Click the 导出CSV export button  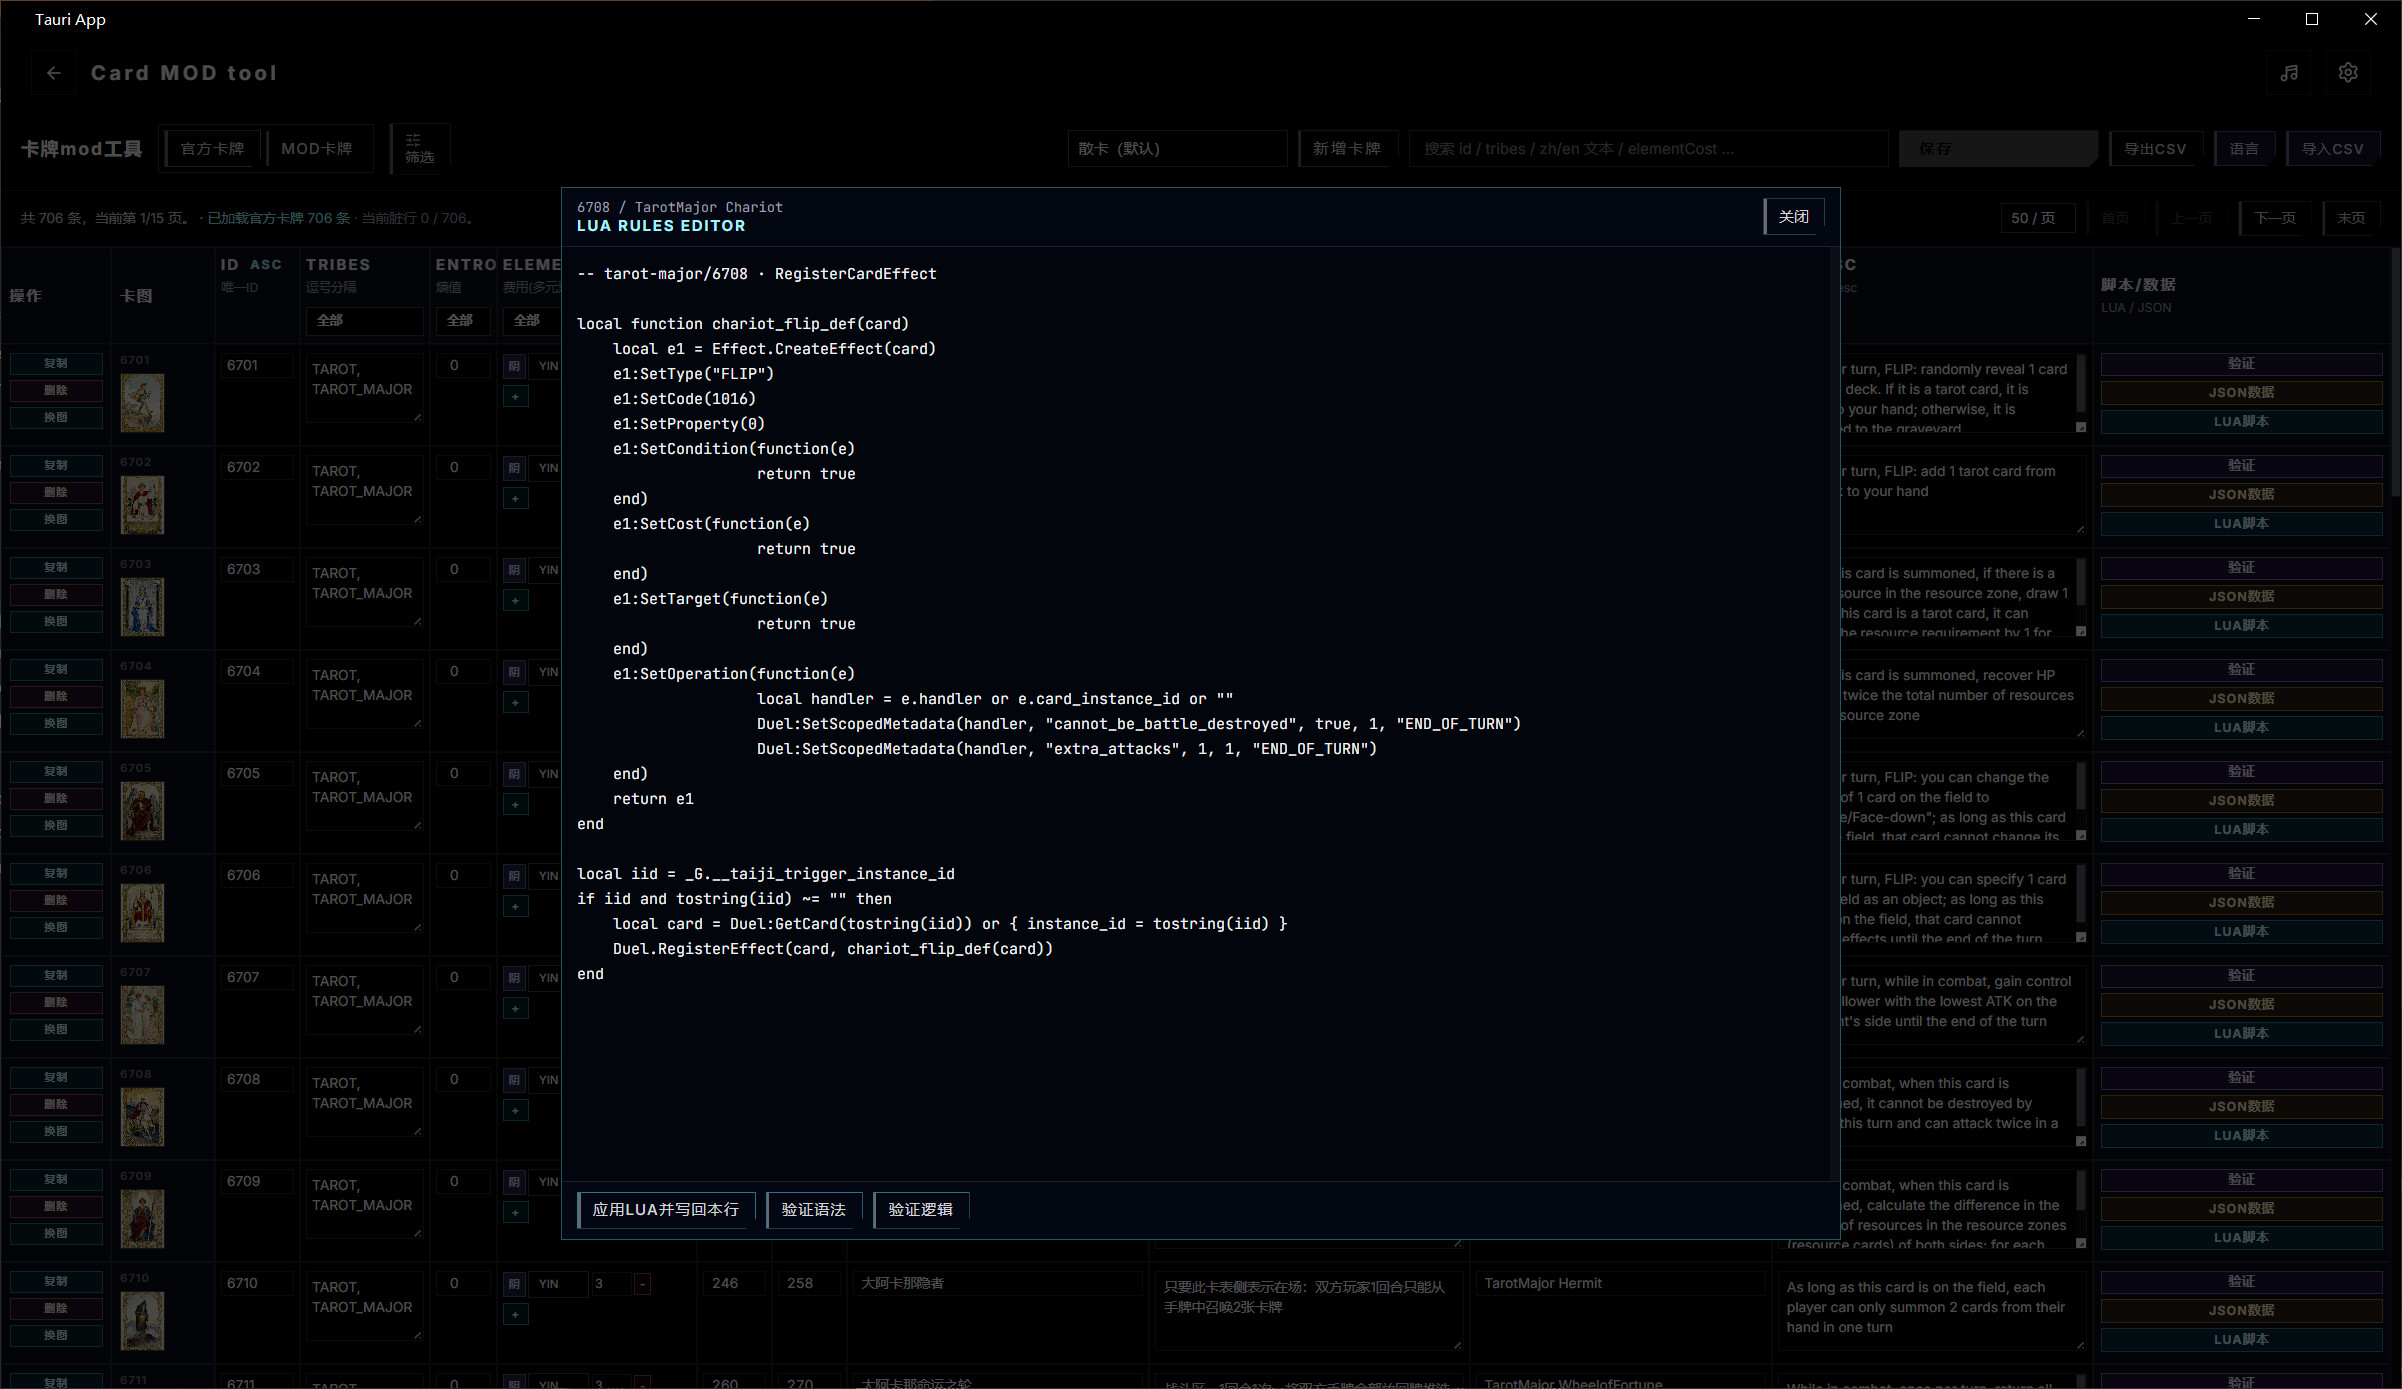2156,149
